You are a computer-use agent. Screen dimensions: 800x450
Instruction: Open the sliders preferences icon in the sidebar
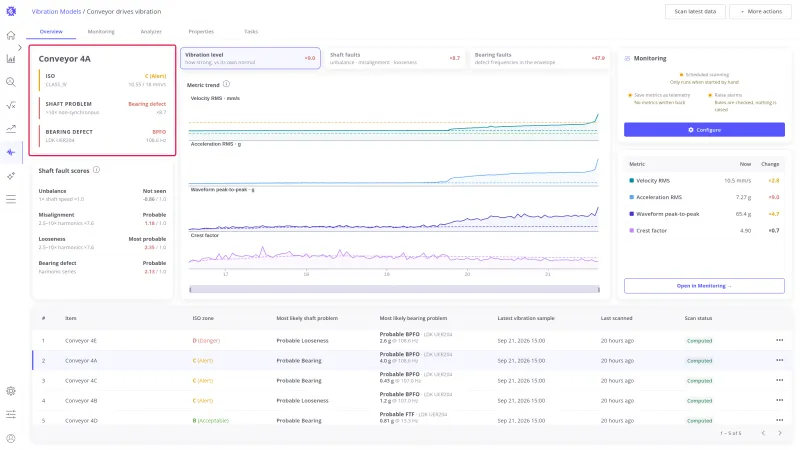point(11,414)
